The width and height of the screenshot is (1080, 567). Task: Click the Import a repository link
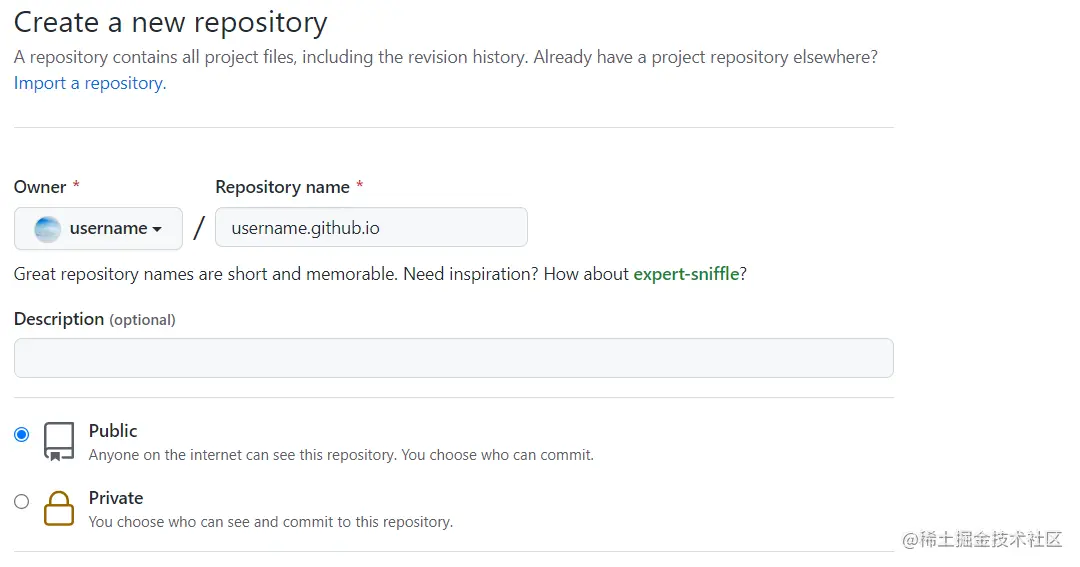pos(90,83)
